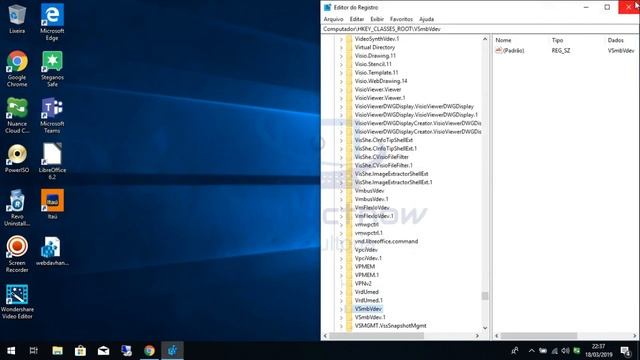Image resolution: width=640 pixels, height=360 pixels.
Task: Expand the Visio.Drawing.11 key
Action: (x=341, y=56)
